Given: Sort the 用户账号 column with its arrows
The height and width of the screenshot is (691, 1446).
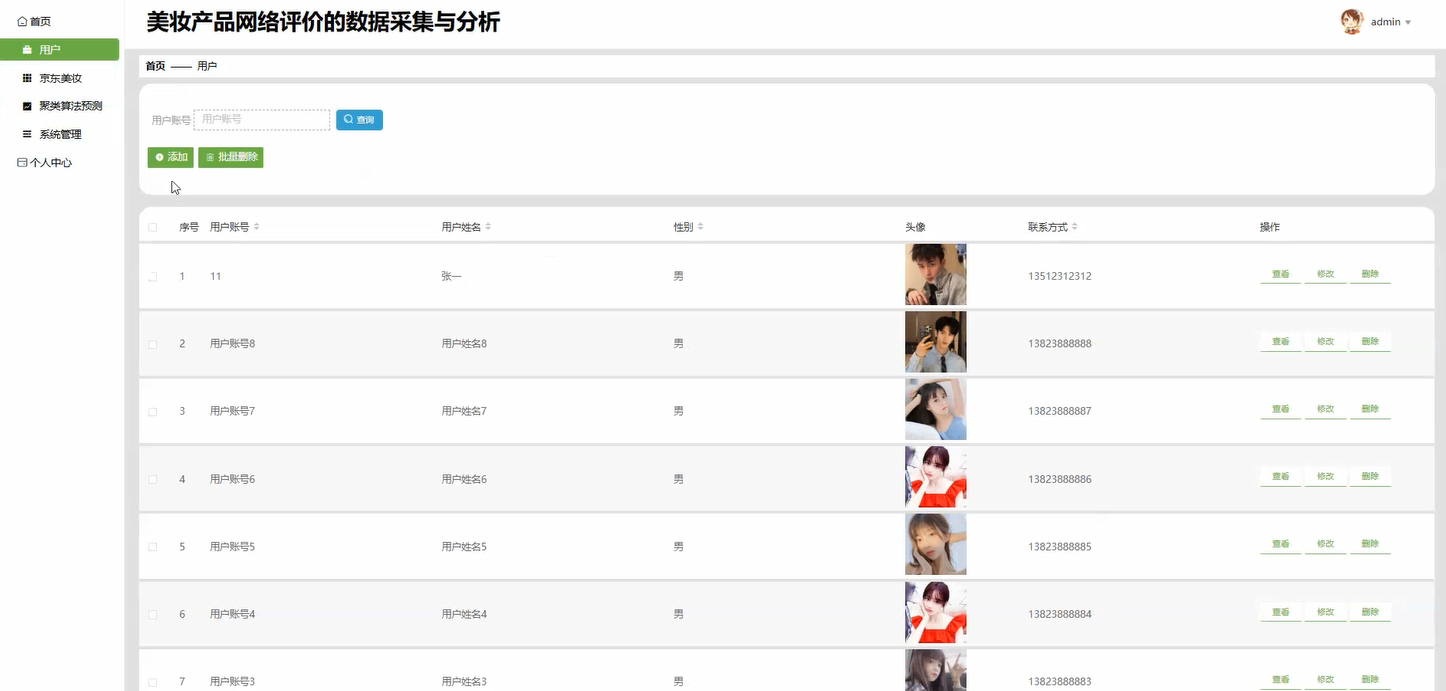Looking at the screenshot, I should (x=257, y=227).
